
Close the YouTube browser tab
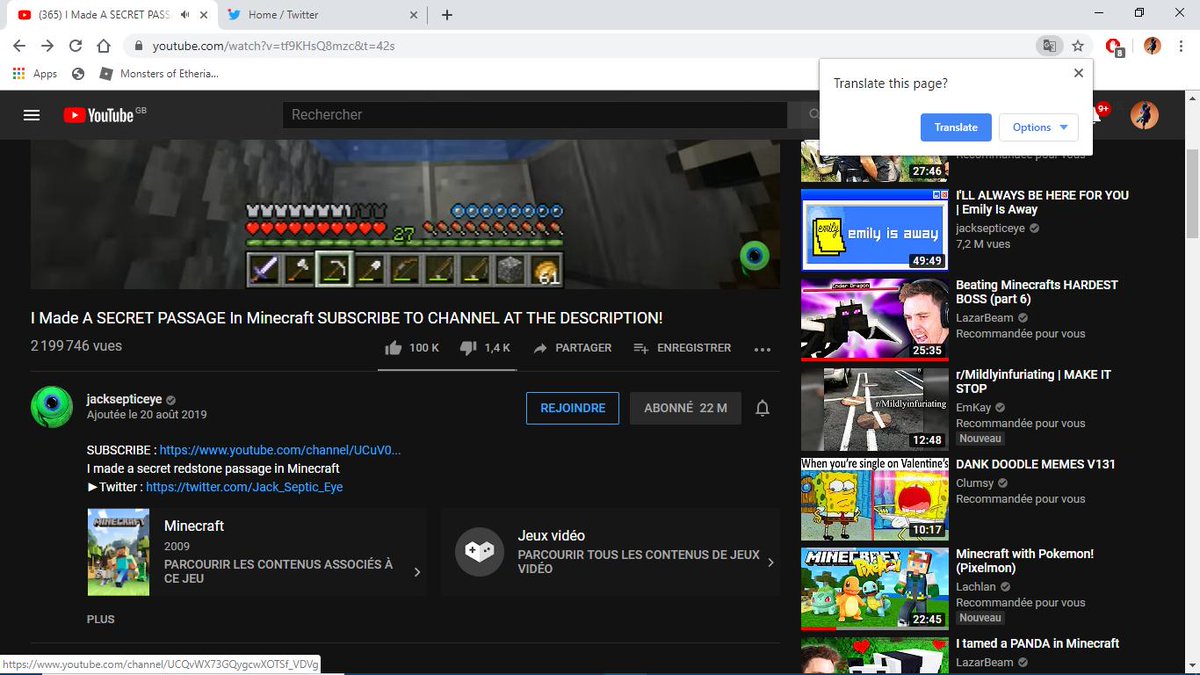click(x=203, y=15)
